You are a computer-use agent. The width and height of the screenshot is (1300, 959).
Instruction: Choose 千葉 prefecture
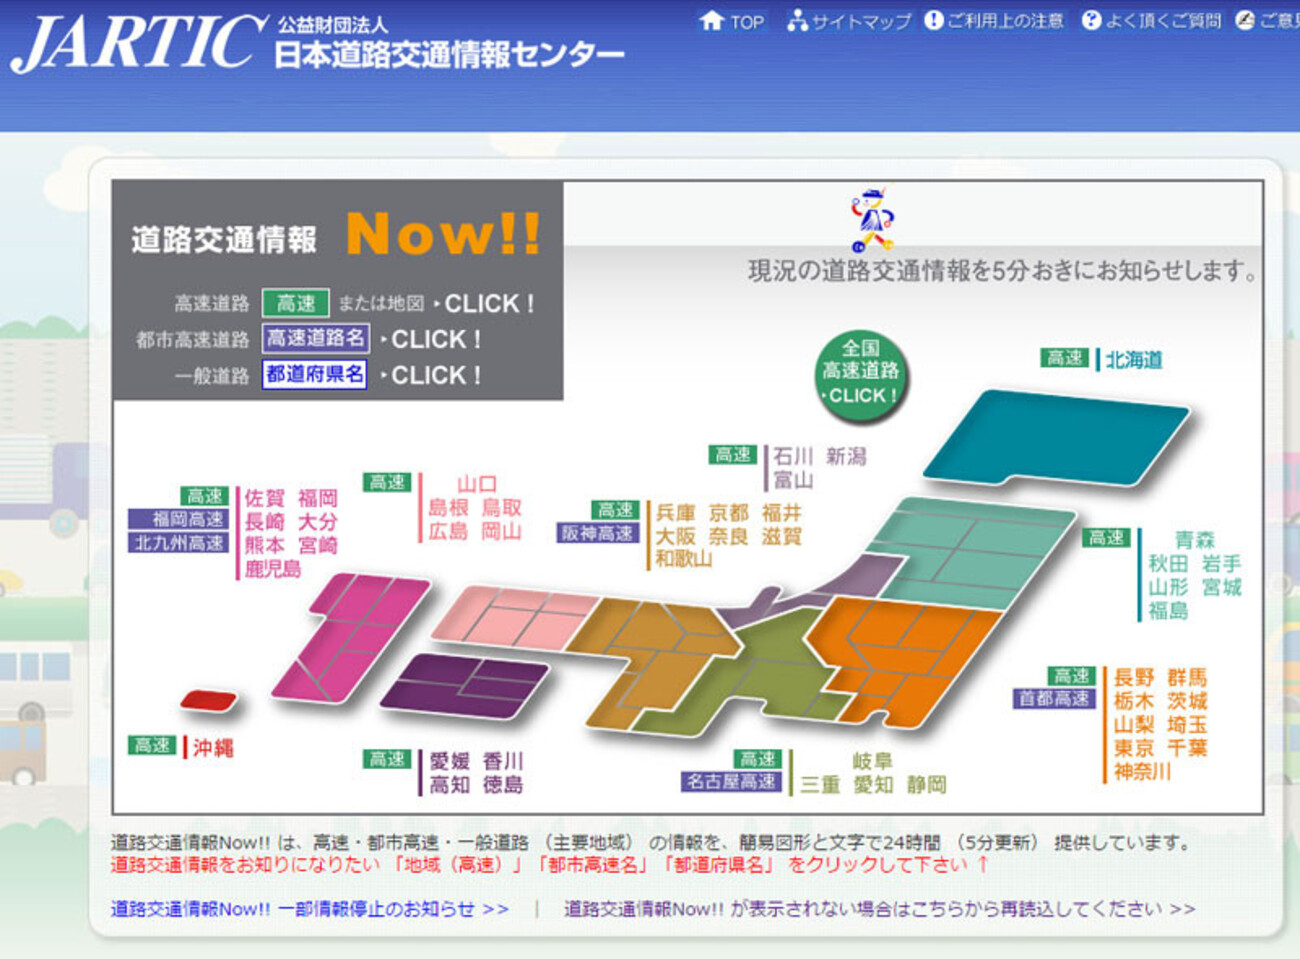(1188, 748)
